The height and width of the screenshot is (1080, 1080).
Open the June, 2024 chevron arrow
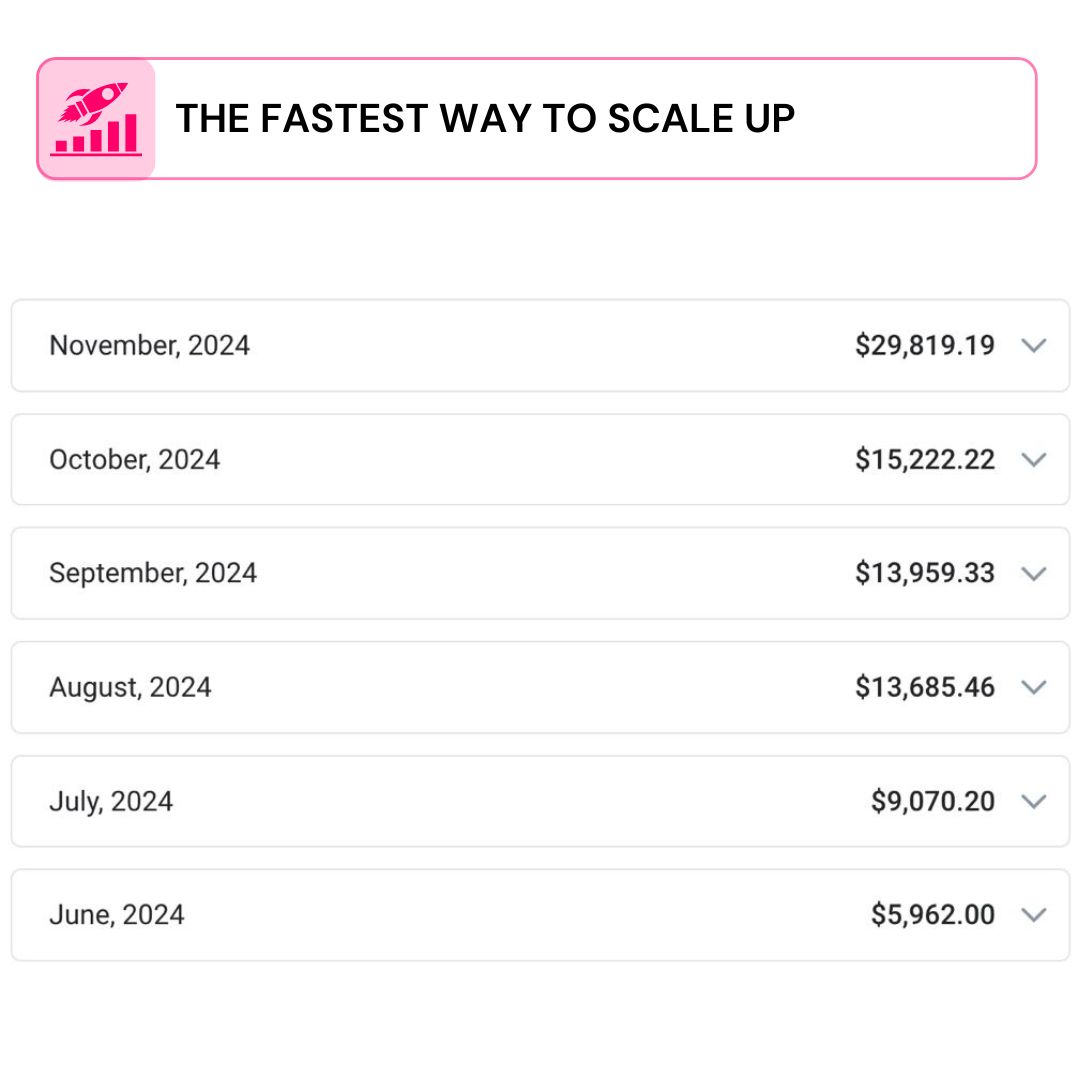(x=1034, y=915)
